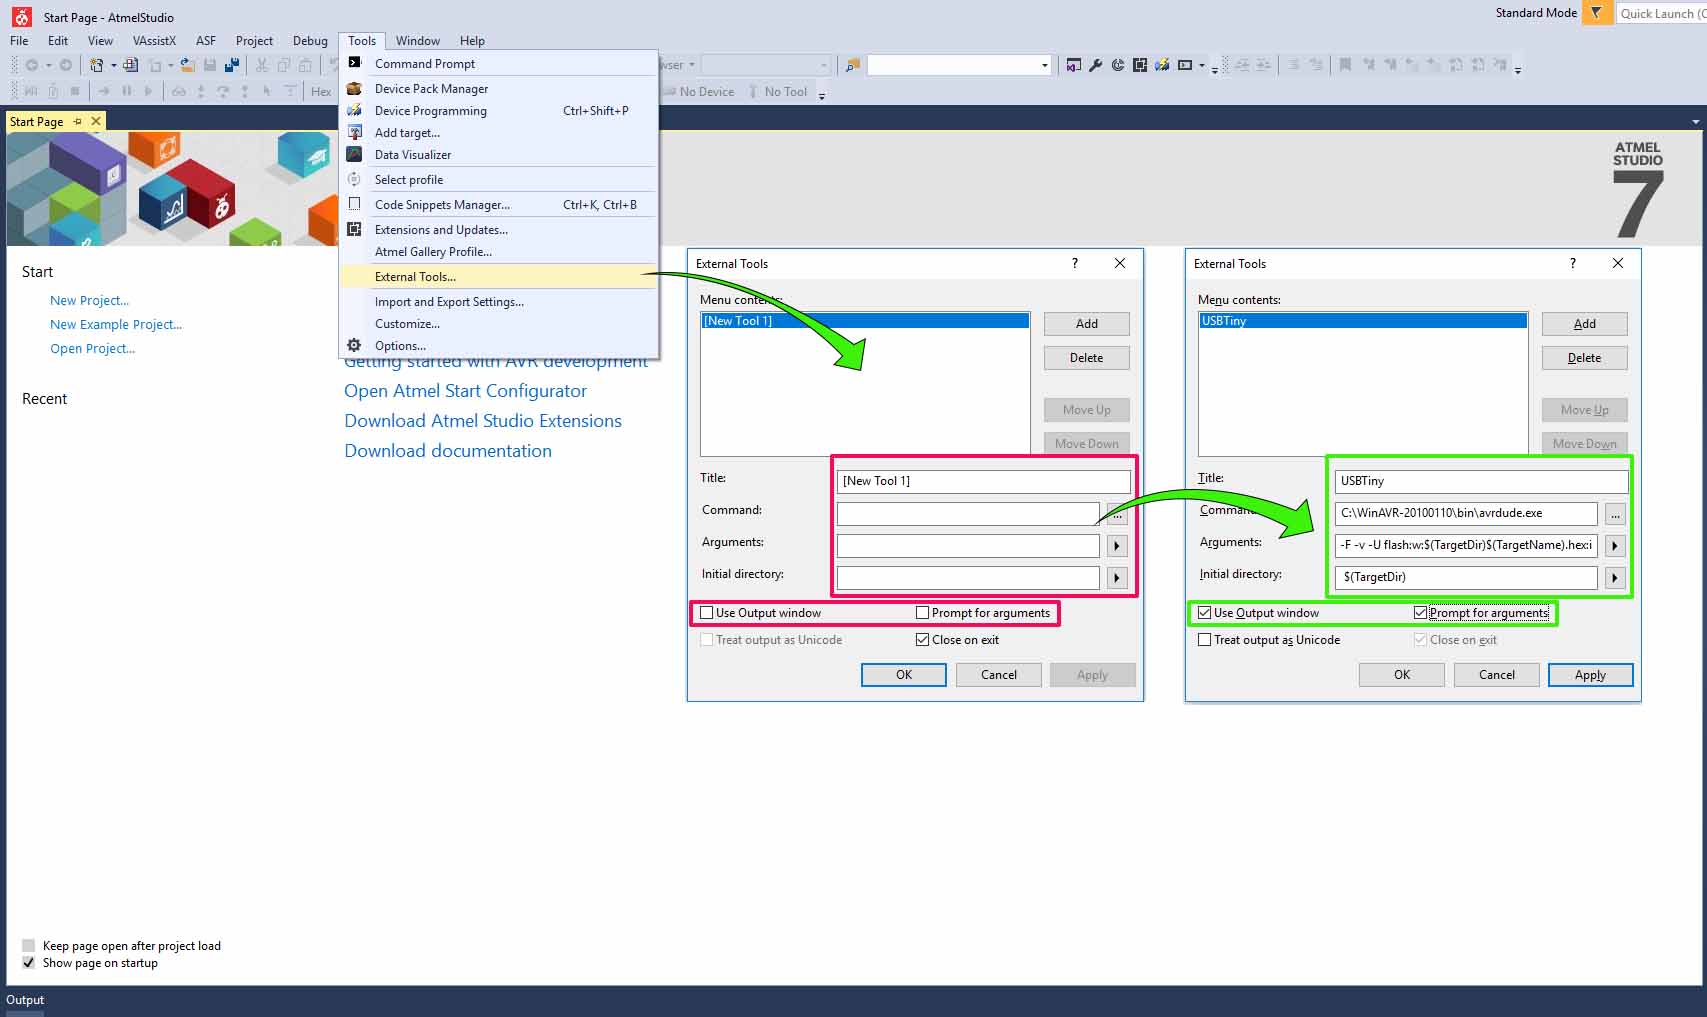The height and width of the screenshot is (1017, 1707).
Task: Click the Copy toolbar icon
Action: click(284, 65)
